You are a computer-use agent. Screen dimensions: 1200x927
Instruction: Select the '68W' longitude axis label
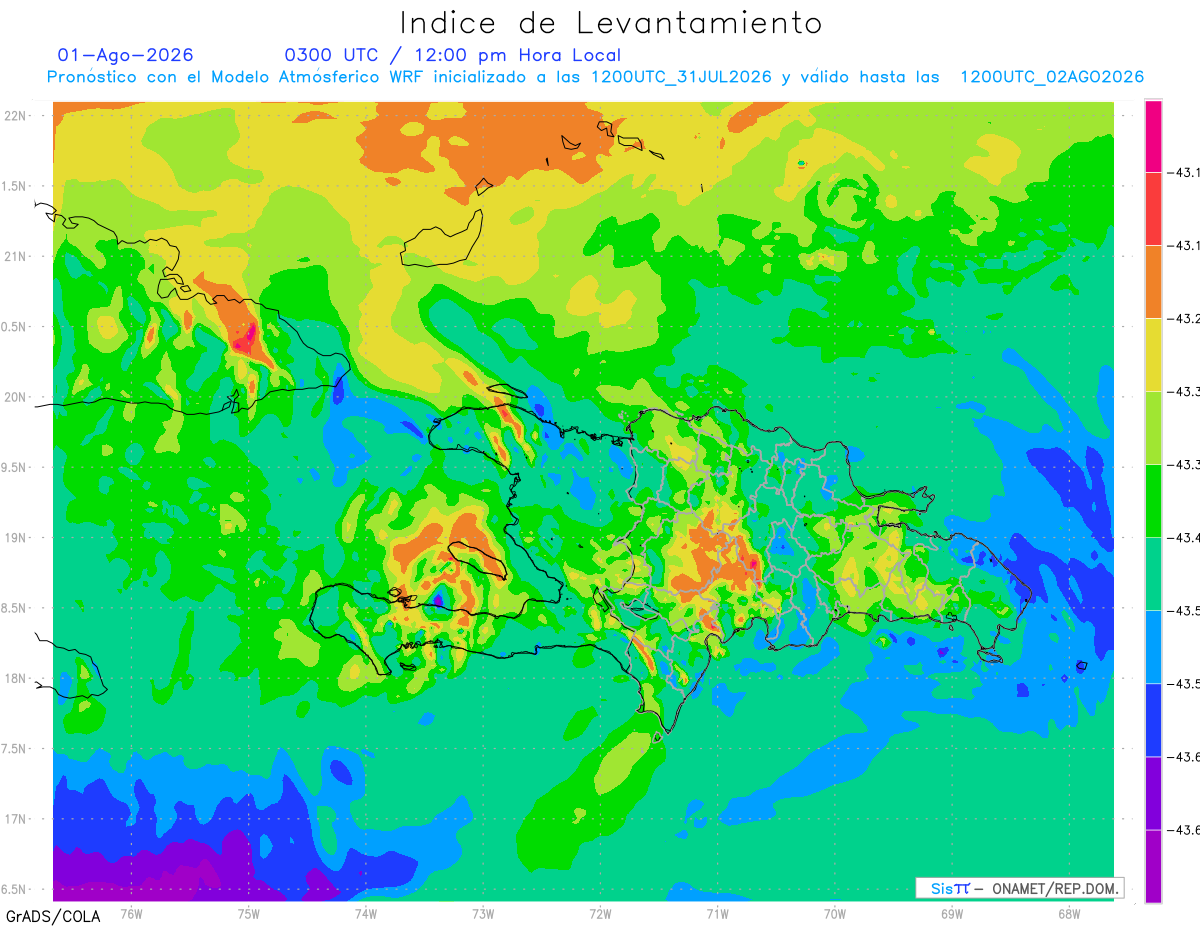click(1068, 913)
